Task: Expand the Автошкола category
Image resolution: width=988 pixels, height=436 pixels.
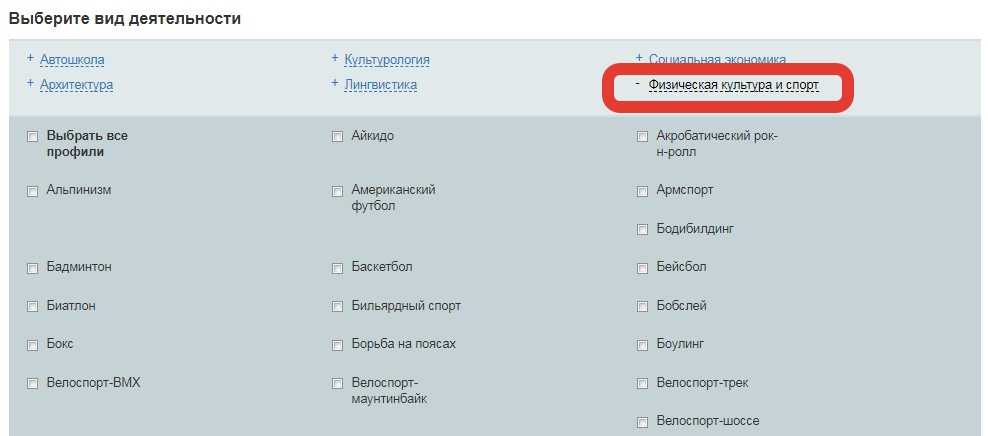Action: [71, 60]
